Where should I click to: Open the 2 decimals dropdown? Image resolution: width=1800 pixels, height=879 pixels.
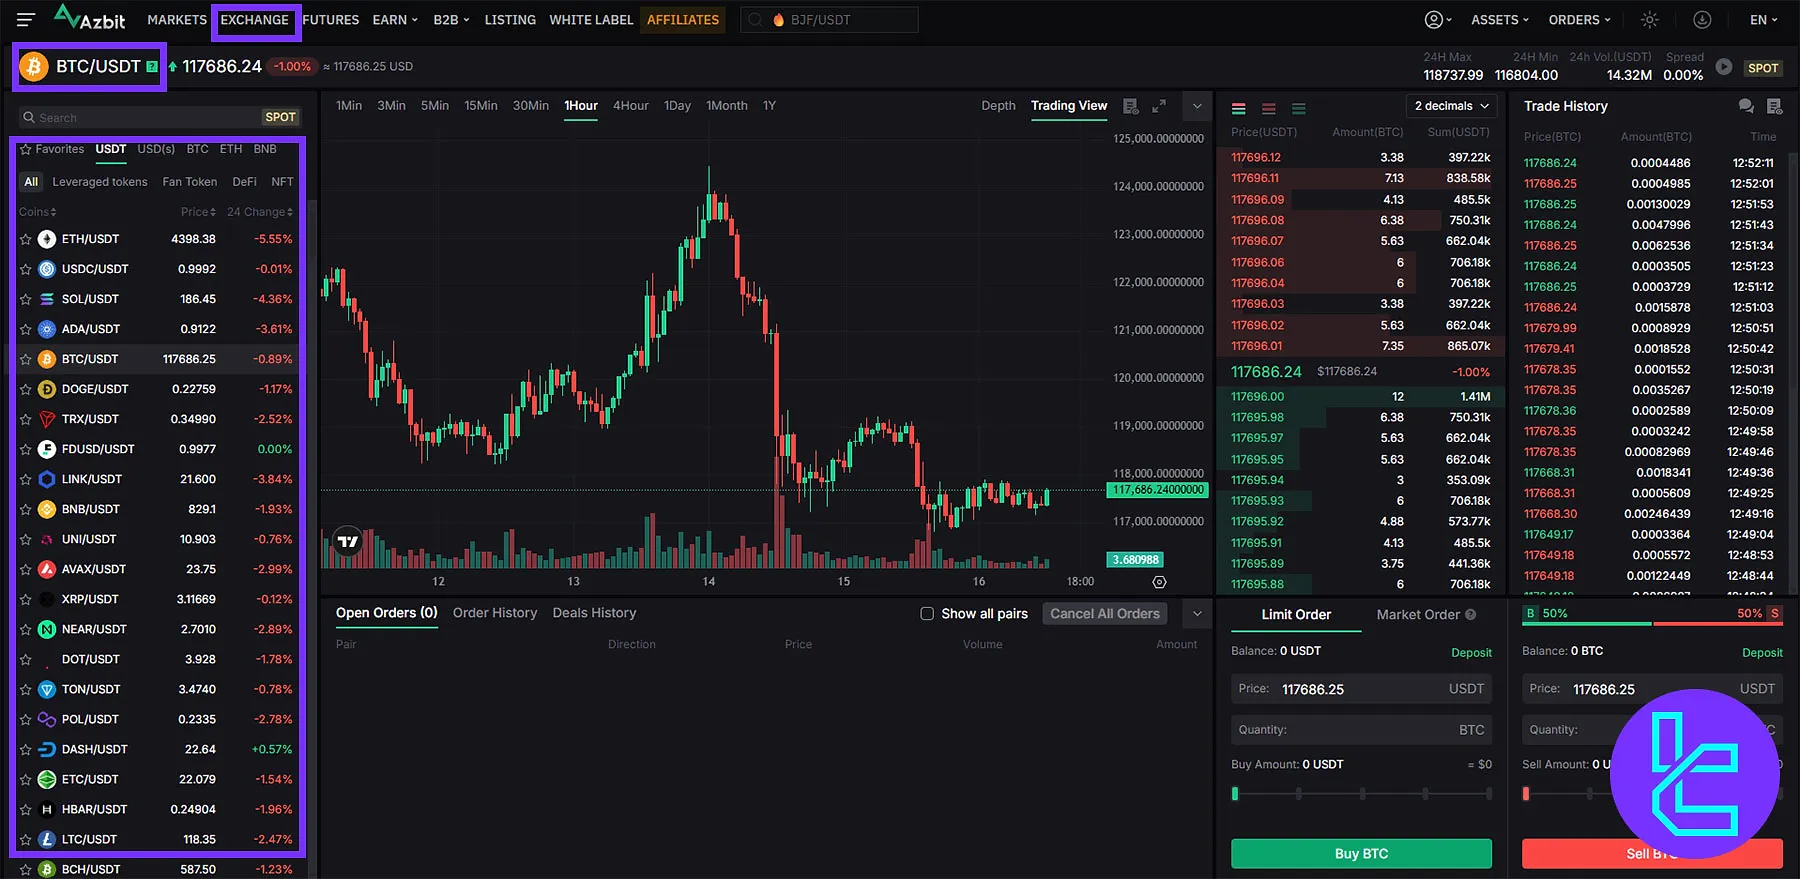pyautogui.click(x=1451, y=106)
